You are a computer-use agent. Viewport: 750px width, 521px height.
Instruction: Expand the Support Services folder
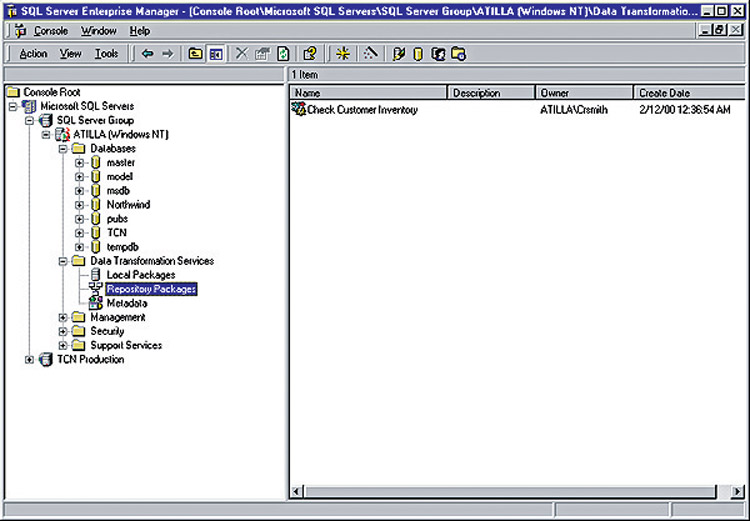63,345
